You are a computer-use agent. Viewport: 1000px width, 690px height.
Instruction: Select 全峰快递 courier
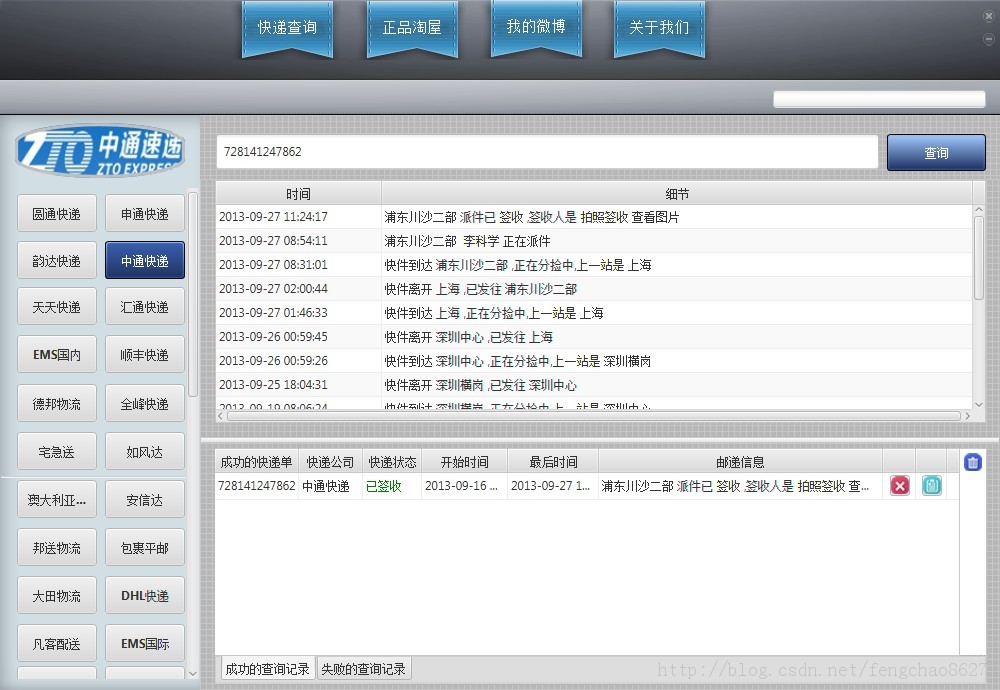point(145,403)
